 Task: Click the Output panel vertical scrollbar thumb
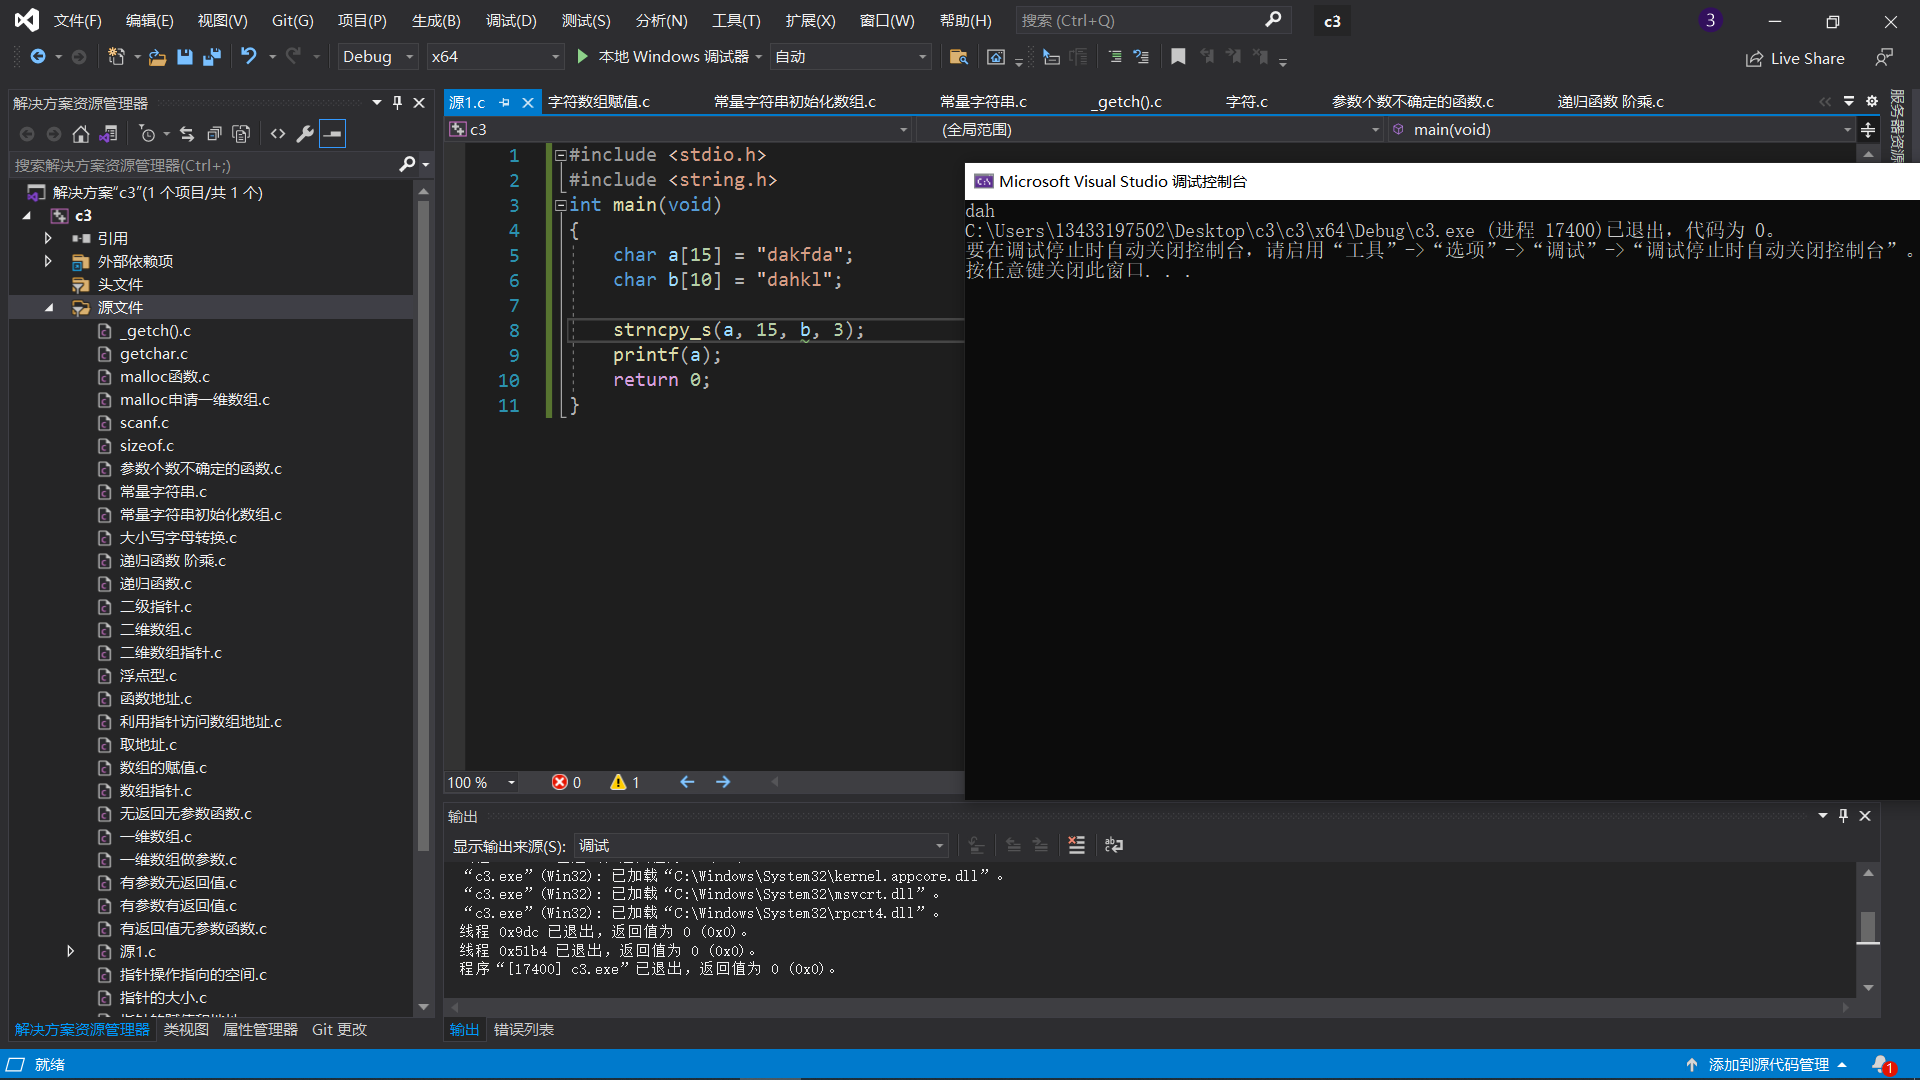pyautogui.click(x=1868, y=927)
